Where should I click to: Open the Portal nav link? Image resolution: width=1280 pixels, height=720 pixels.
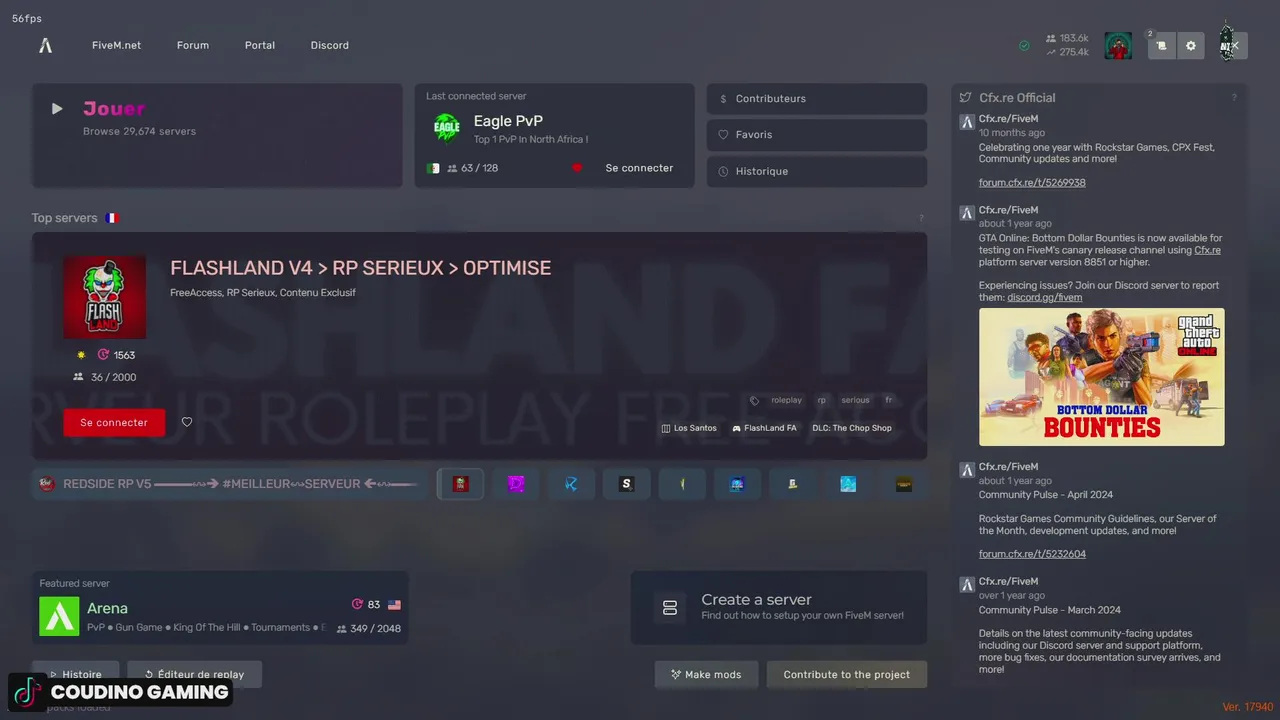pos(260,45)
